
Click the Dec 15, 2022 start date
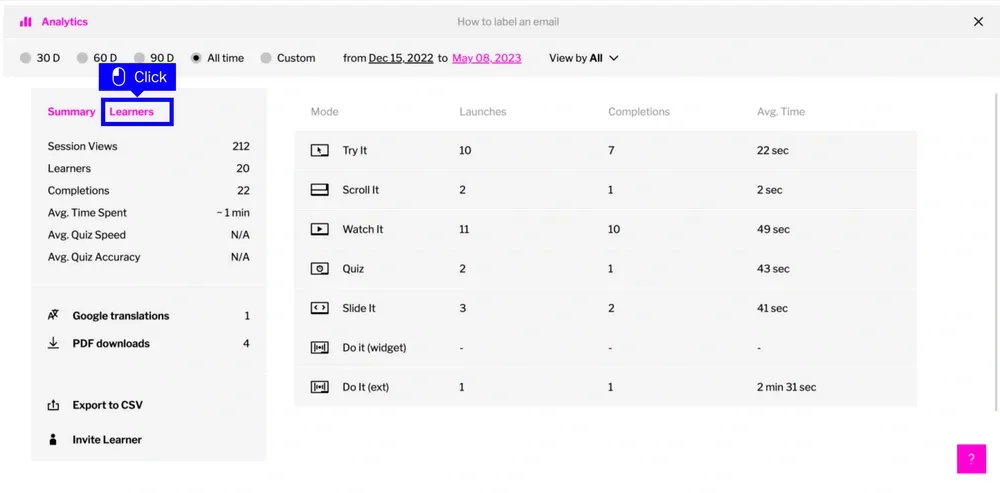(x=401, y=58)
